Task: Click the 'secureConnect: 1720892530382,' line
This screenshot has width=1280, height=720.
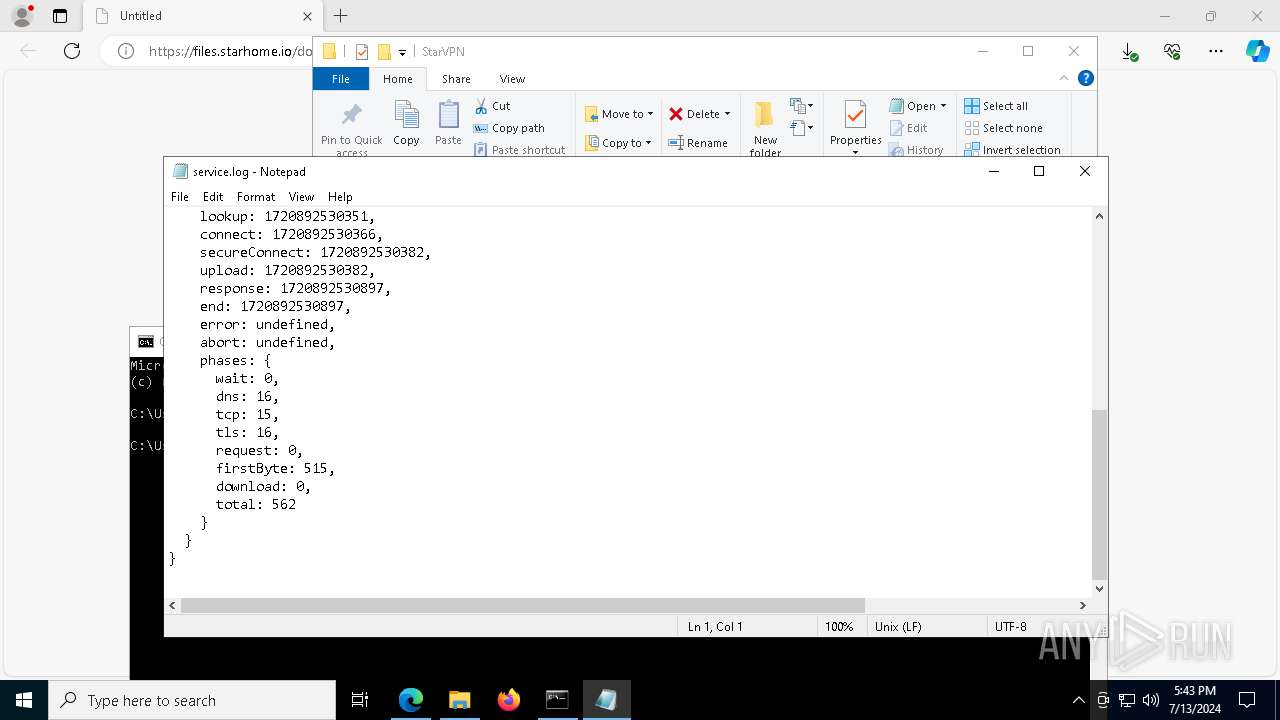Action: [315, 252]
